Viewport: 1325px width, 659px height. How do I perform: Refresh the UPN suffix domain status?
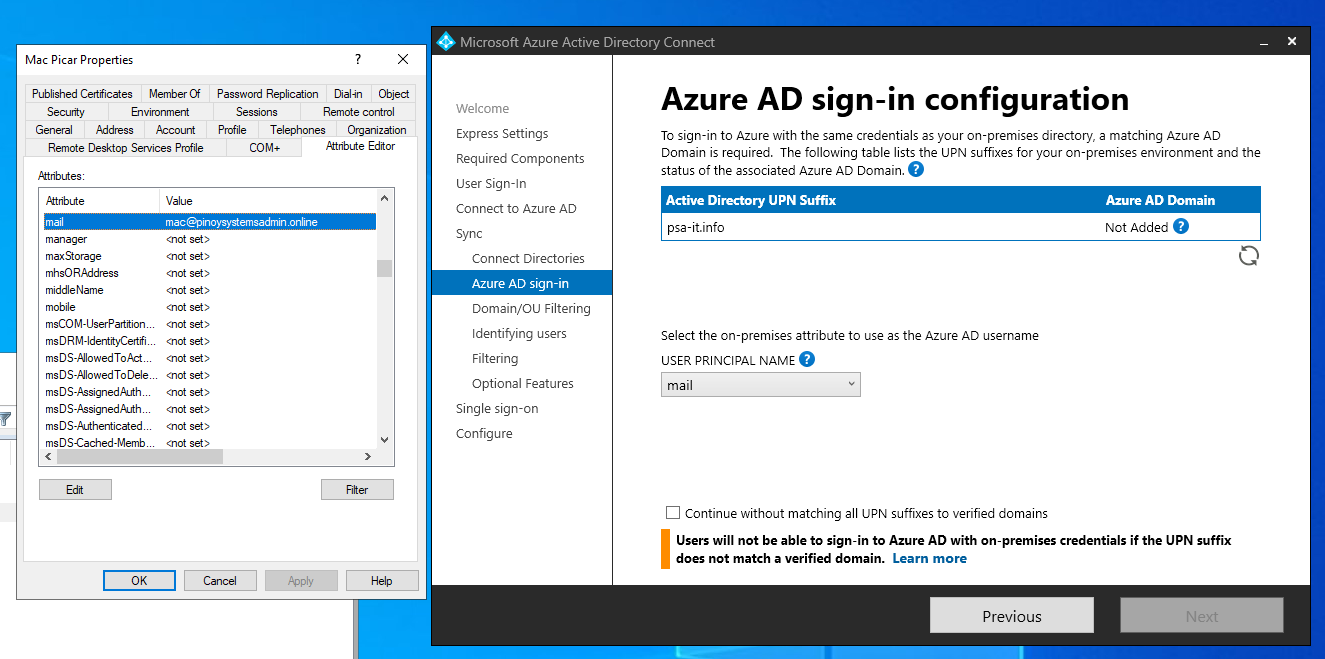point(1249,256)
